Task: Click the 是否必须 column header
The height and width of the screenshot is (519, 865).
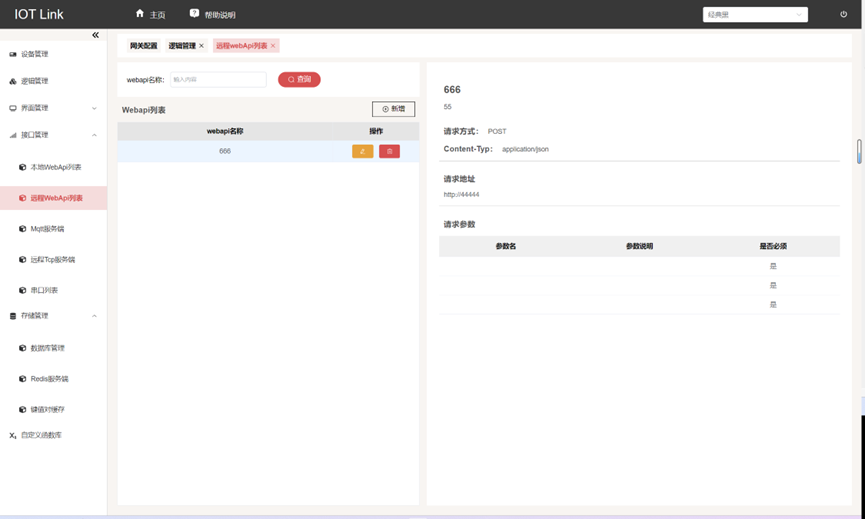Action: 773,246
